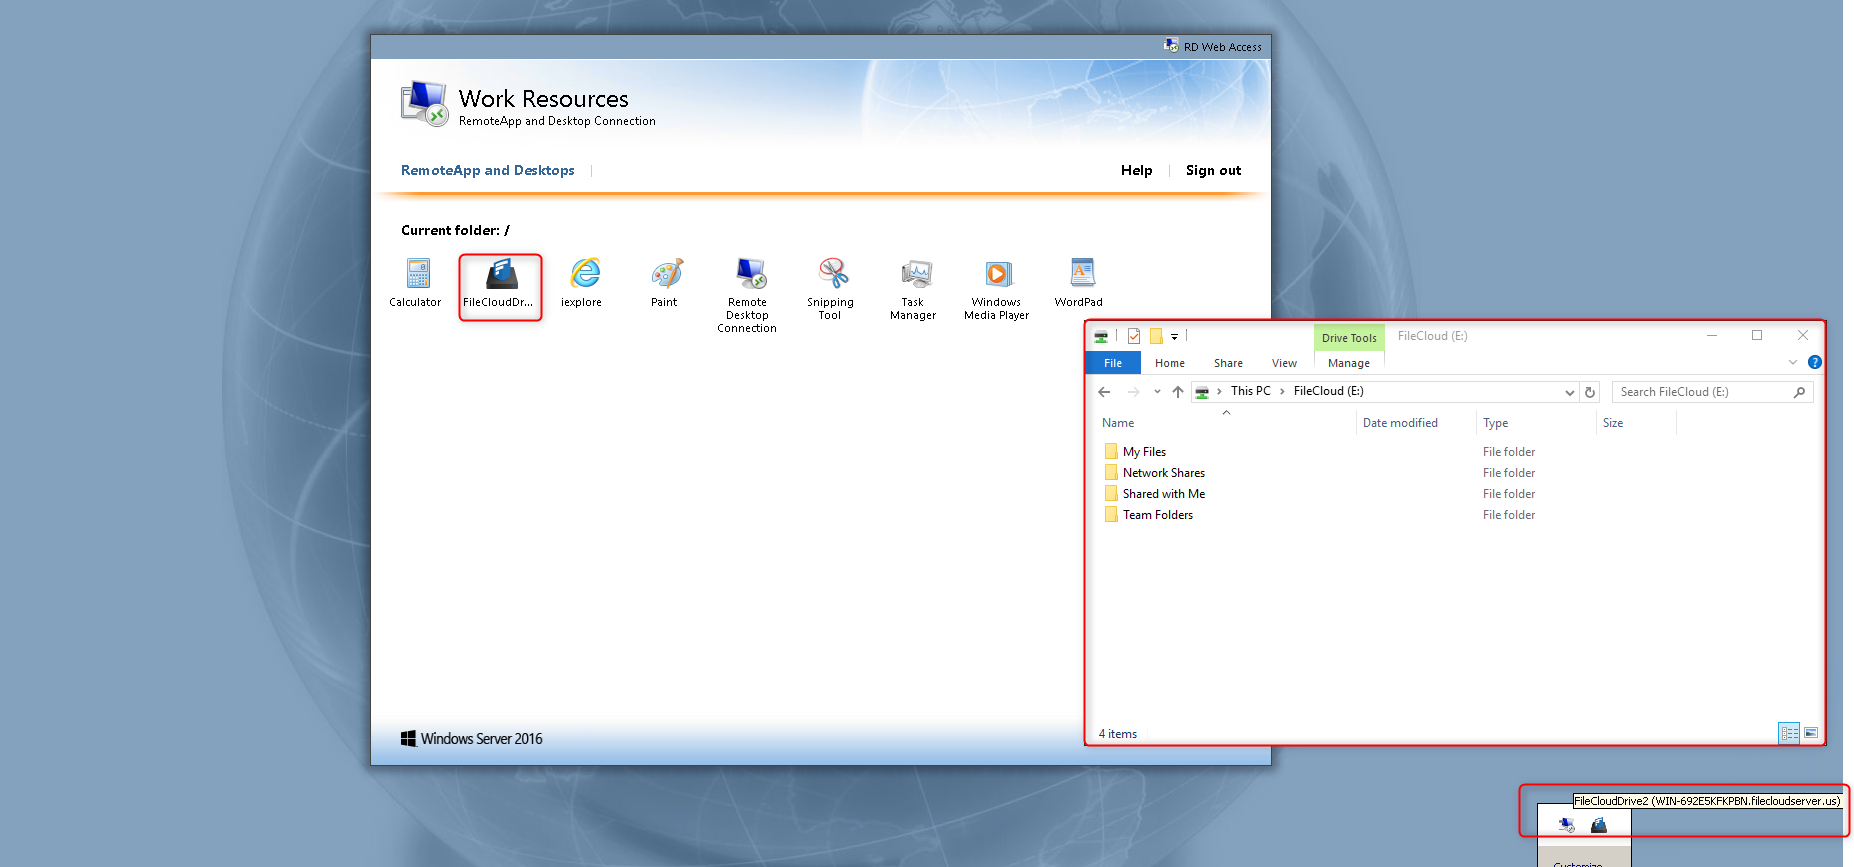
Task: Expand the Explorer ribbon chevron
Action: coord(1793,362)
